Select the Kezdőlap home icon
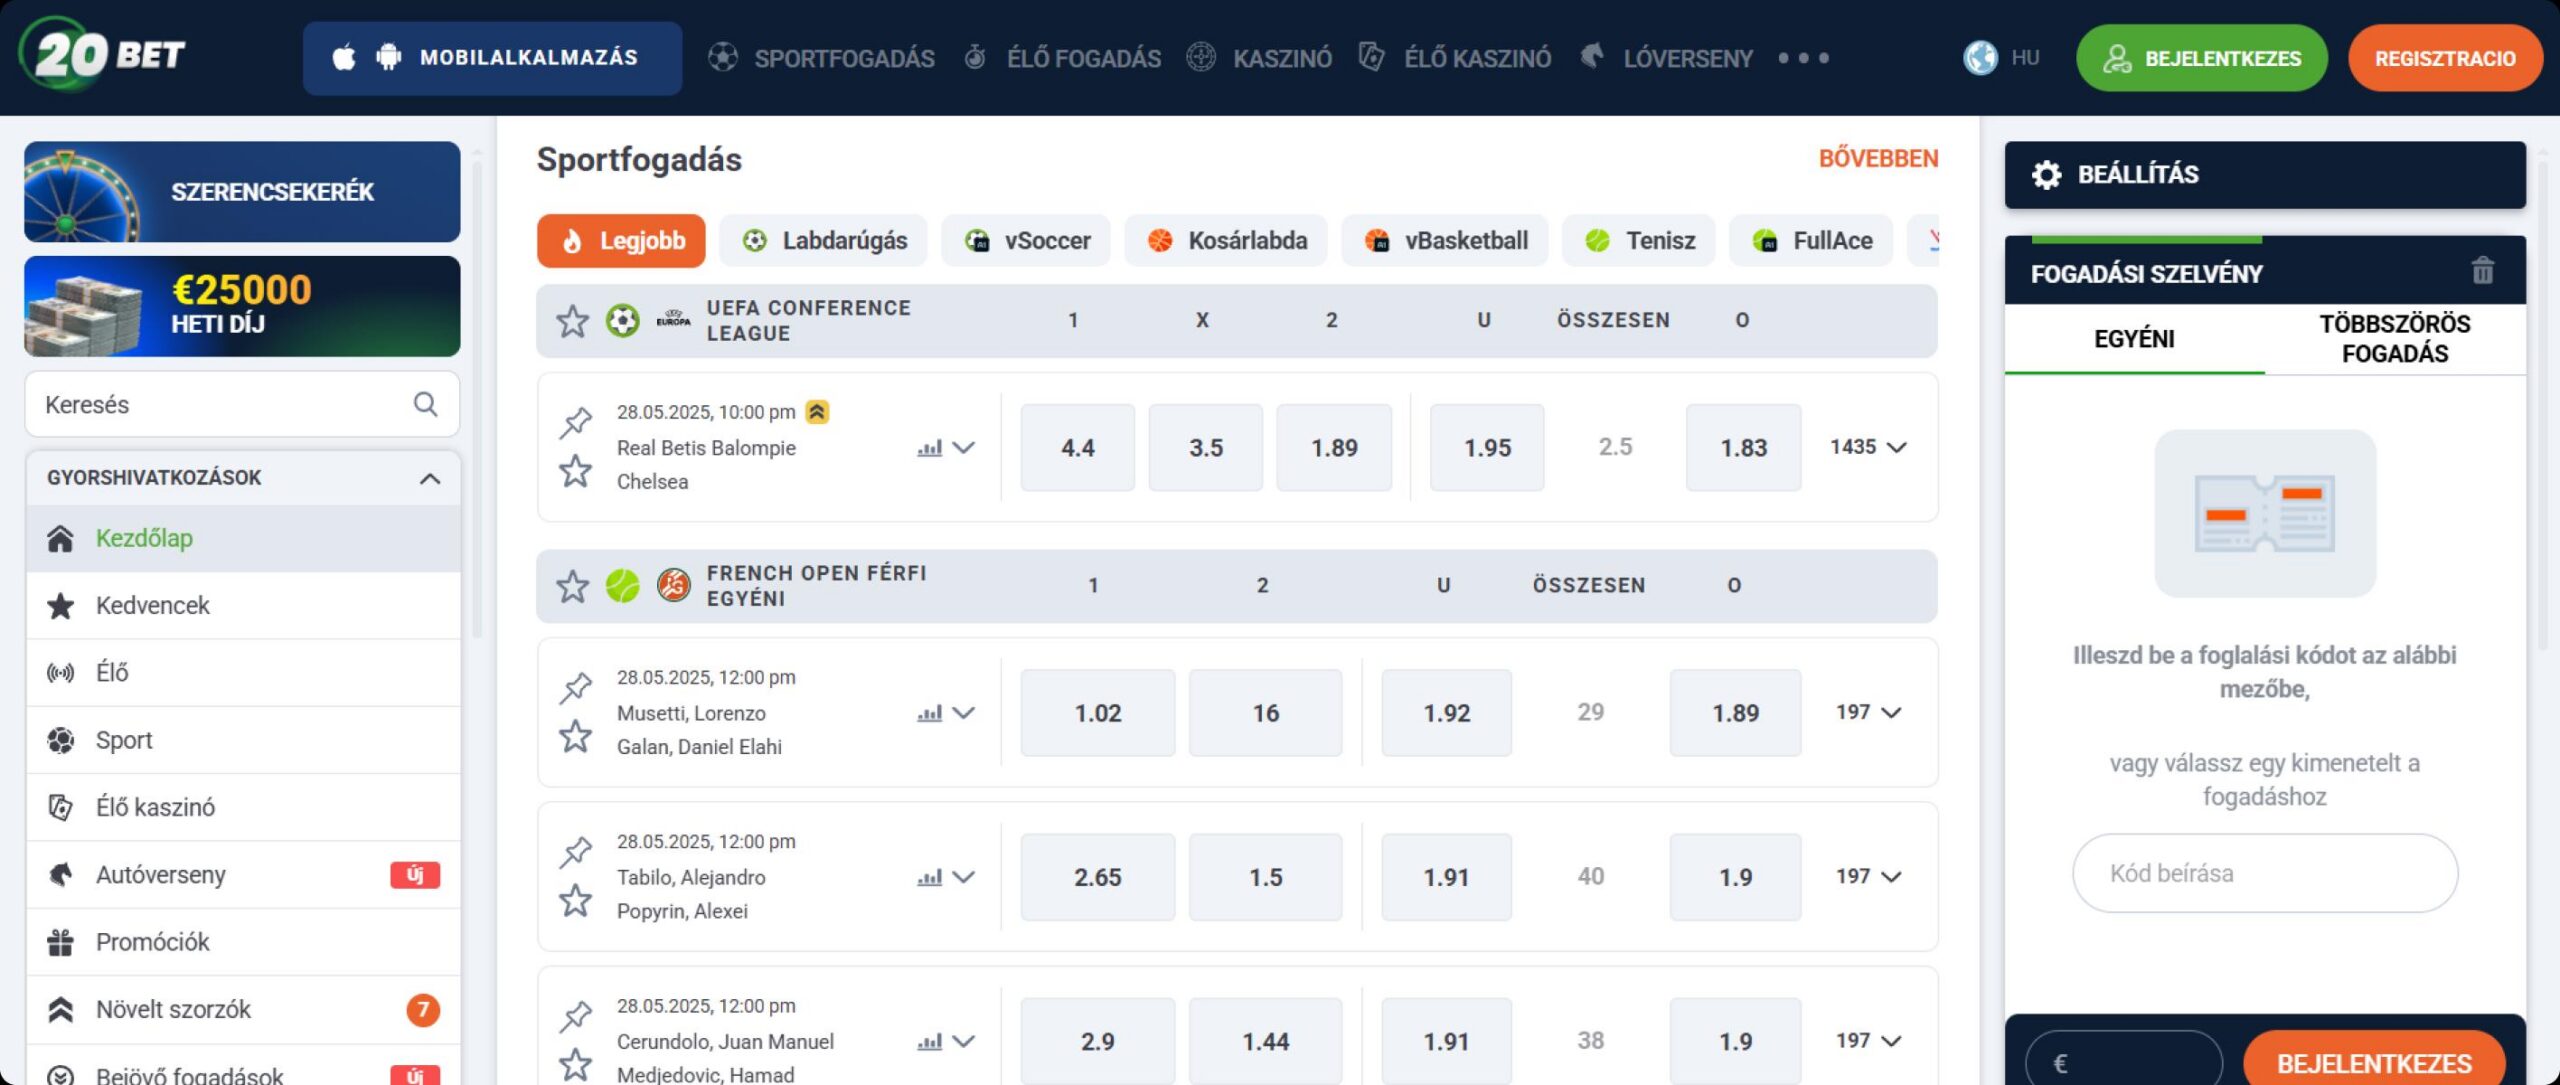This screenshot has width=2560, height=1085. click(62, 538)
